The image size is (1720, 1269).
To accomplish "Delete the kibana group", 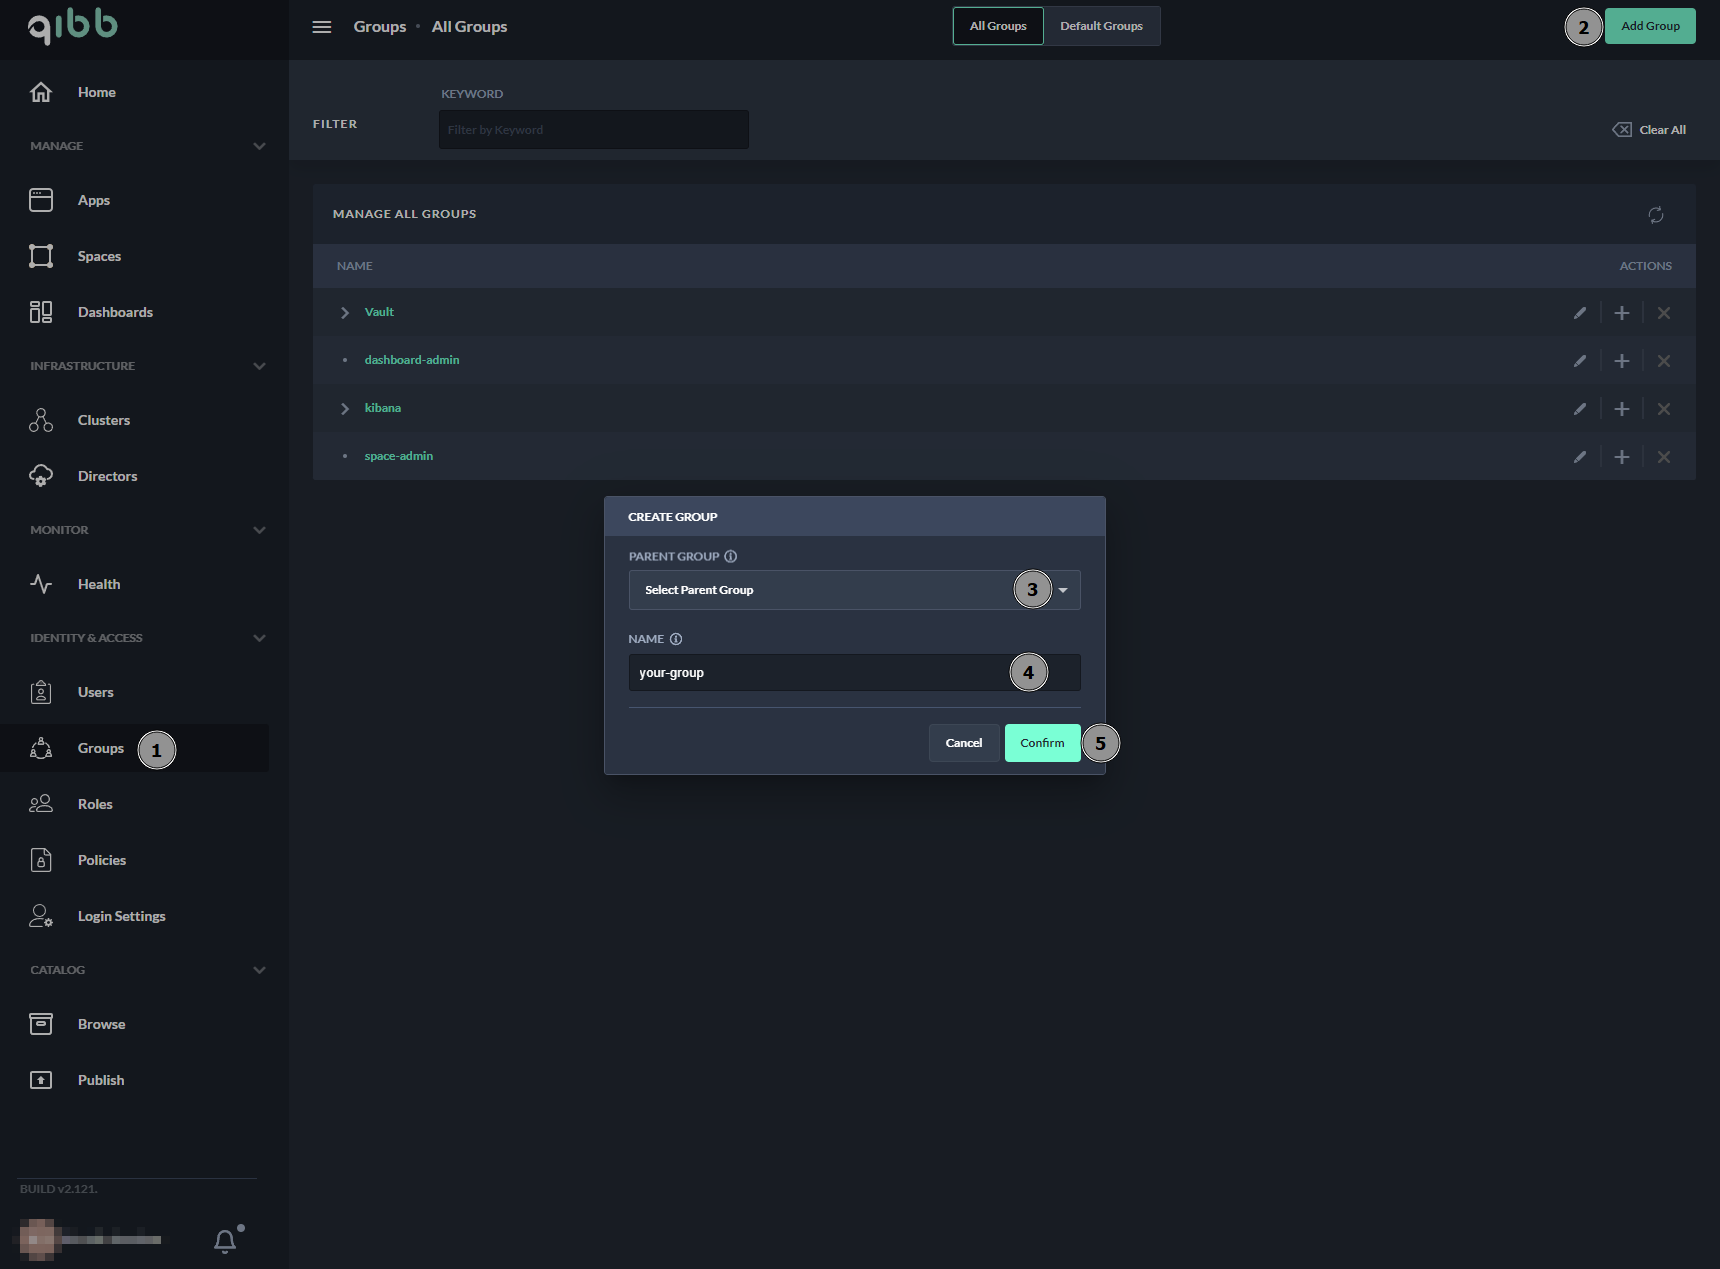I will 1663,409.
